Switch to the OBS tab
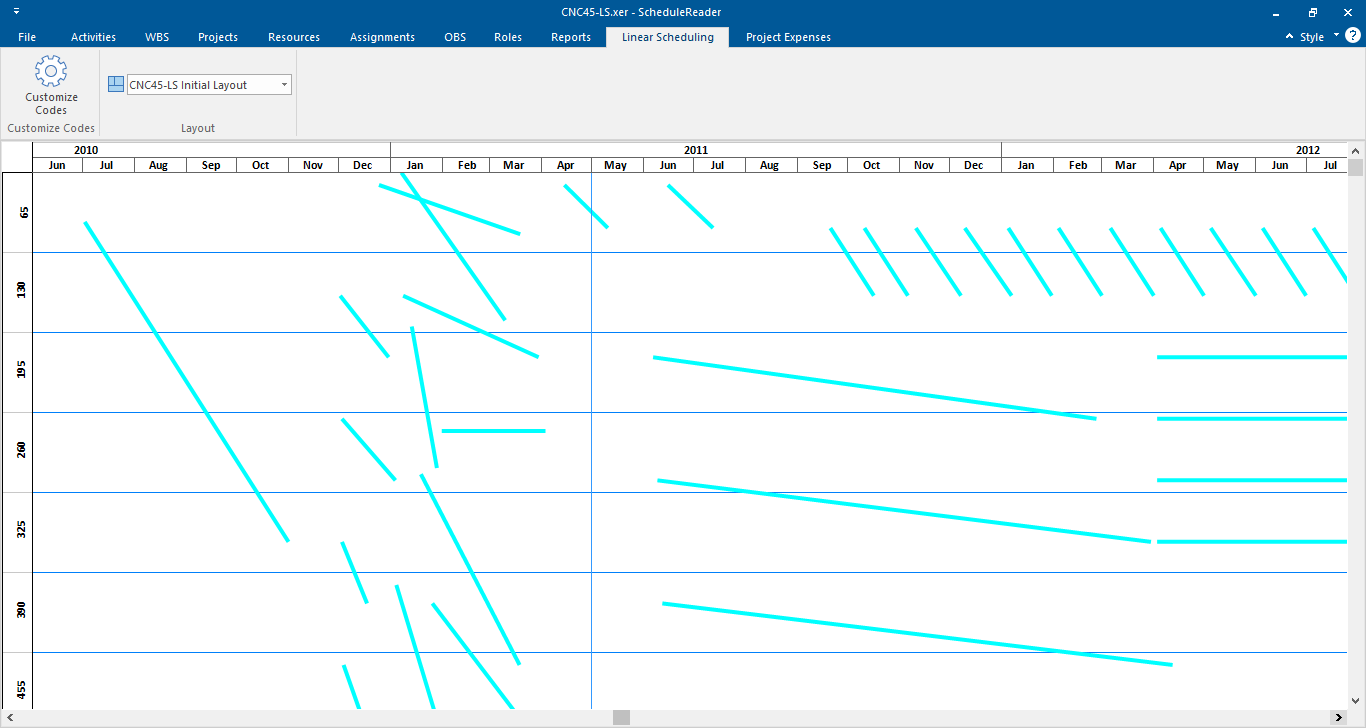Image resolution: width=1366 pixels, height=728 pixels. [x=455, y=37]
